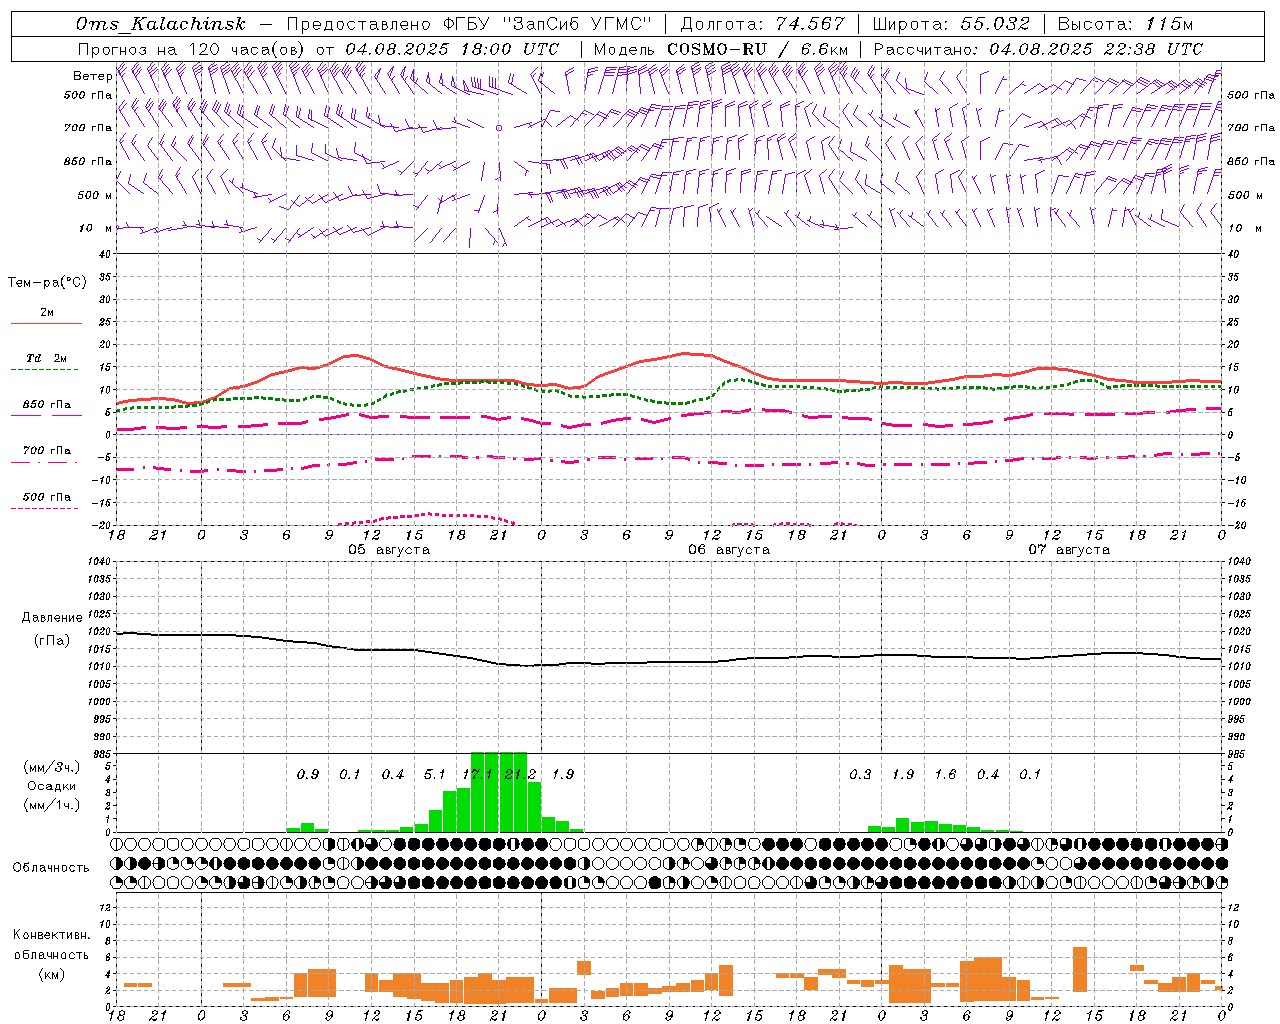The height and width of the screenshot is (1024, 1280).
Task: Click the '(мм/1ч.)' precipitation unit label
Action: (52, 805)
